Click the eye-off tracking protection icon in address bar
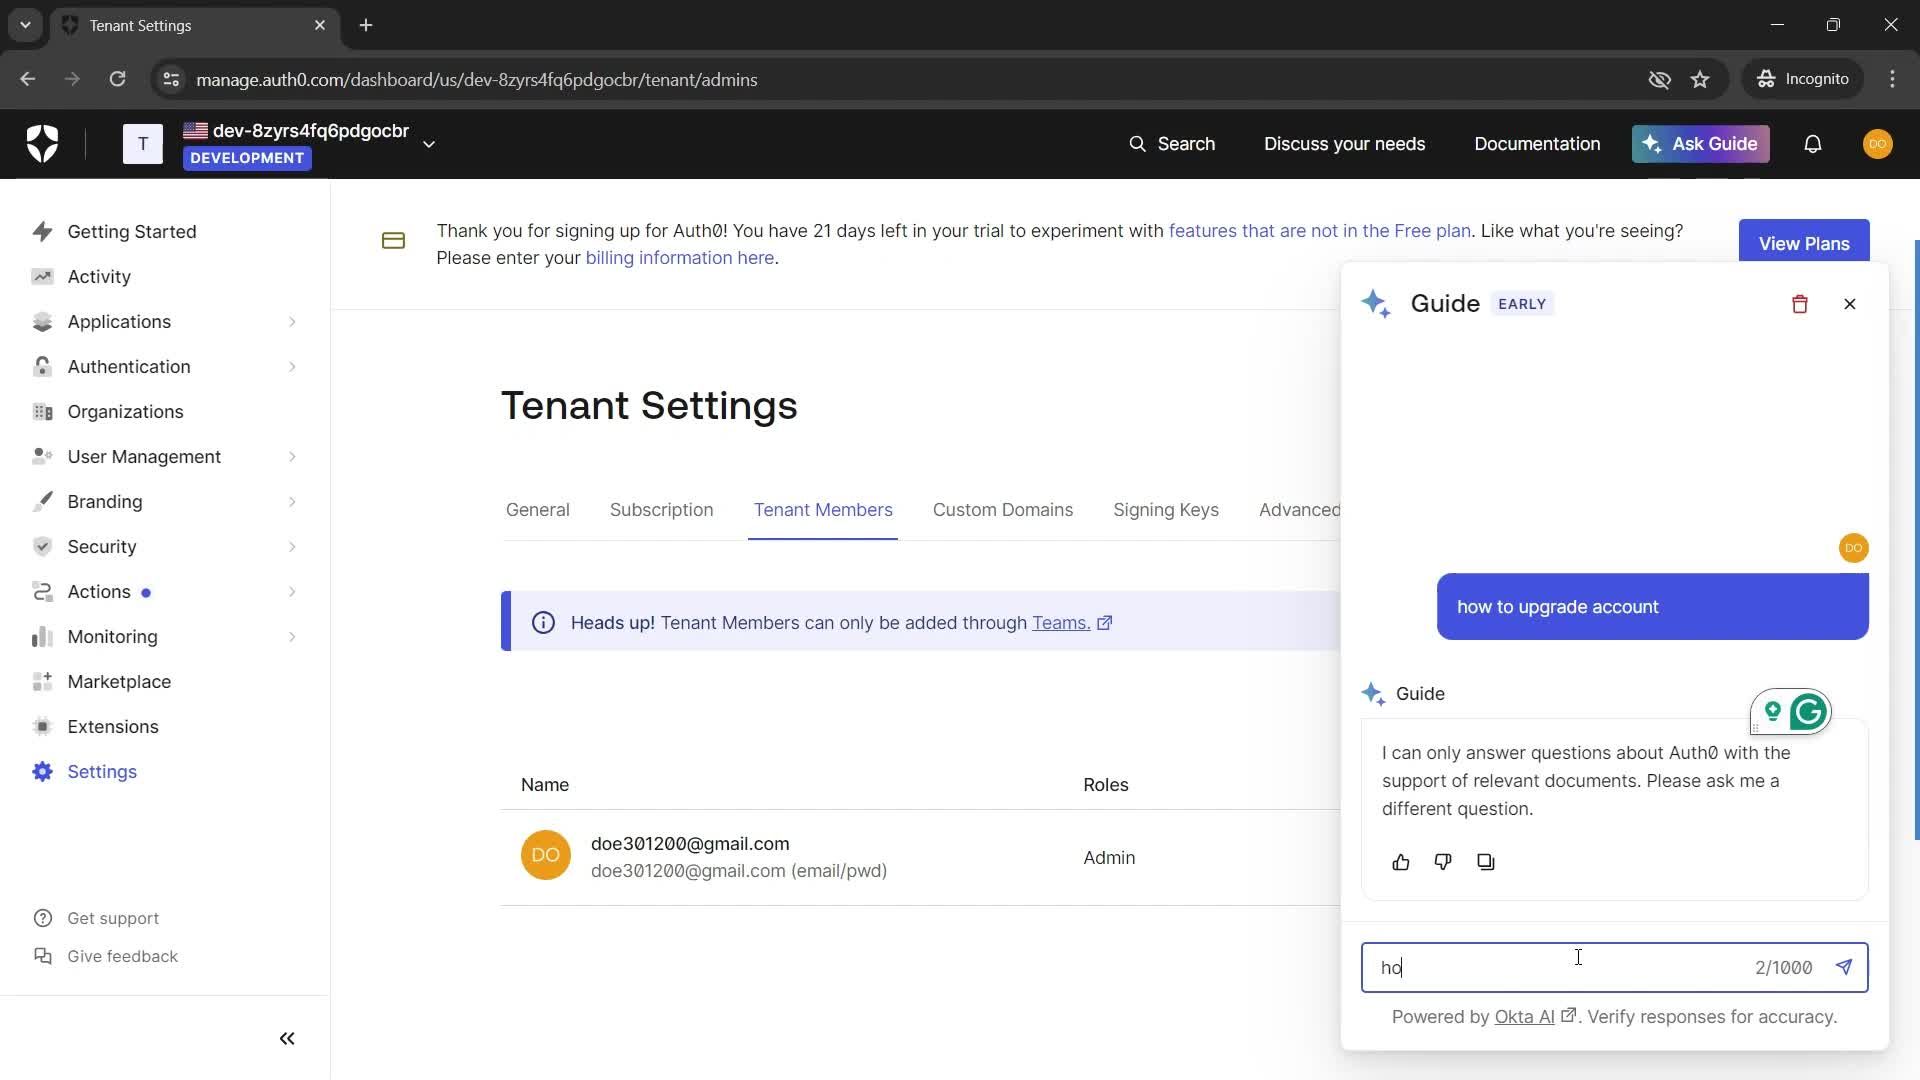This screenshot has height=1080, width=1920. click(1659, 79)
